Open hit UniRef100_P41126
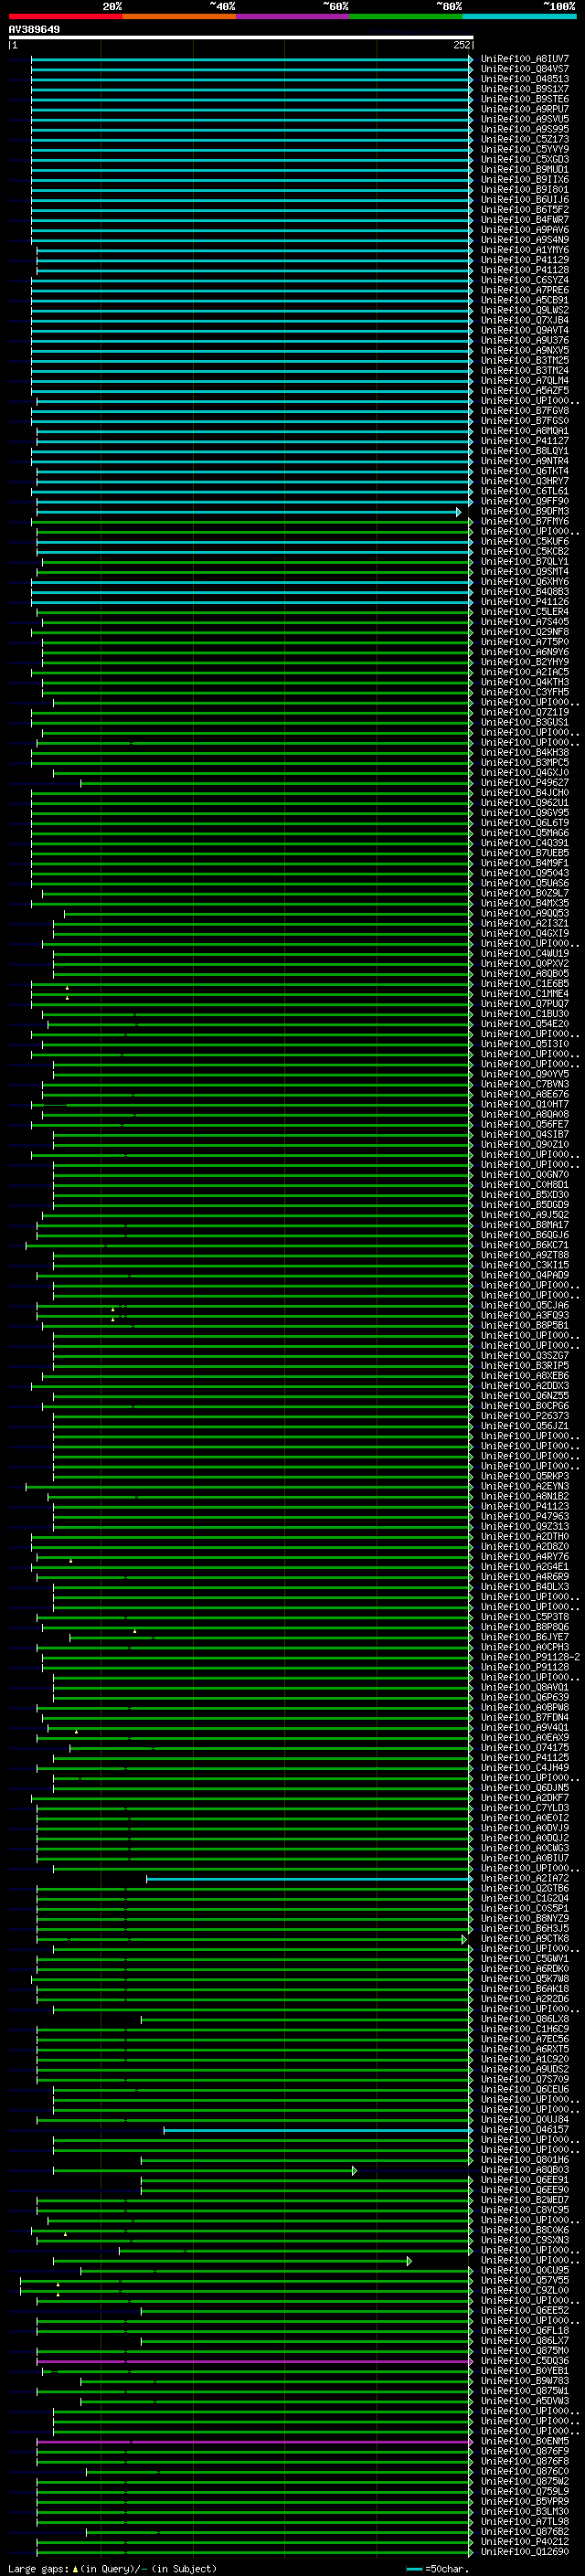The image size is (585, 2576). [524, 602]
